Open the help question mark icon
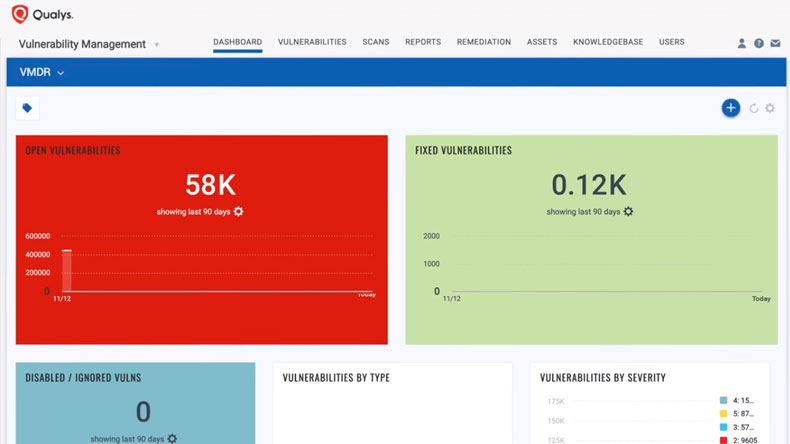The height and width of the screenshot is (444, 790). (x=758, y=44)
